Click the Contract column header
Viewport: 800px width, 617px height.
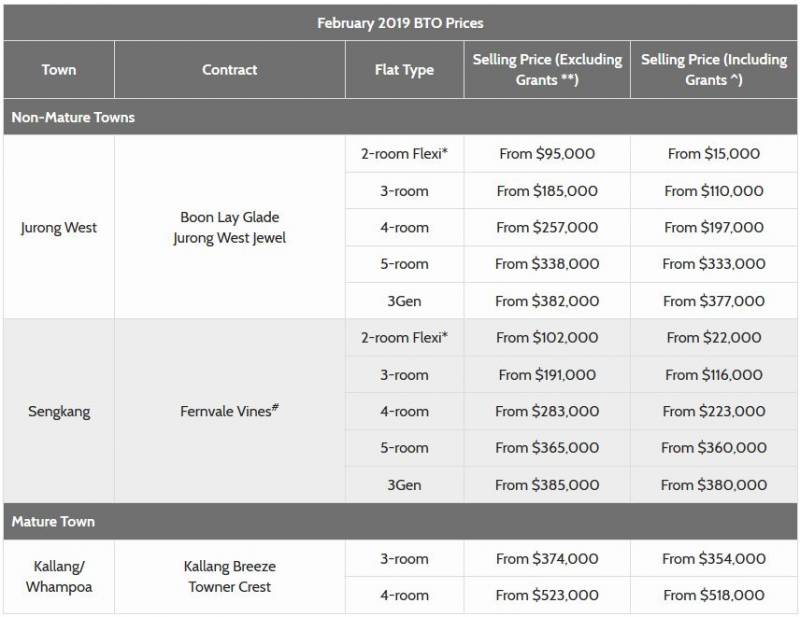pos(229,70)
